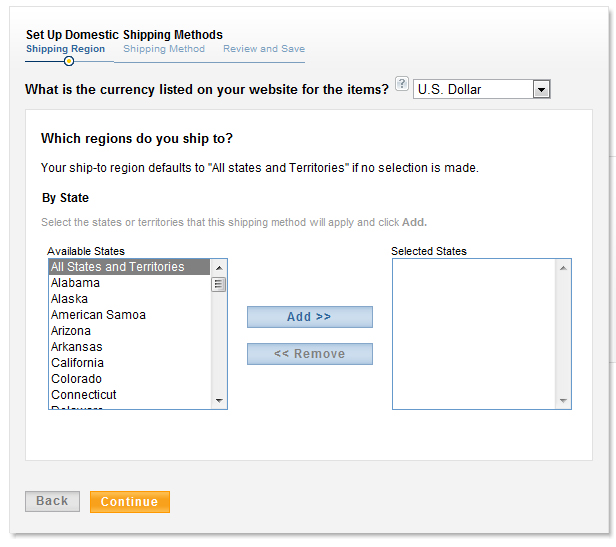This screenshot has width=616, height=547.
Task: Click the help question mark icon
Action: coord(402,83)
